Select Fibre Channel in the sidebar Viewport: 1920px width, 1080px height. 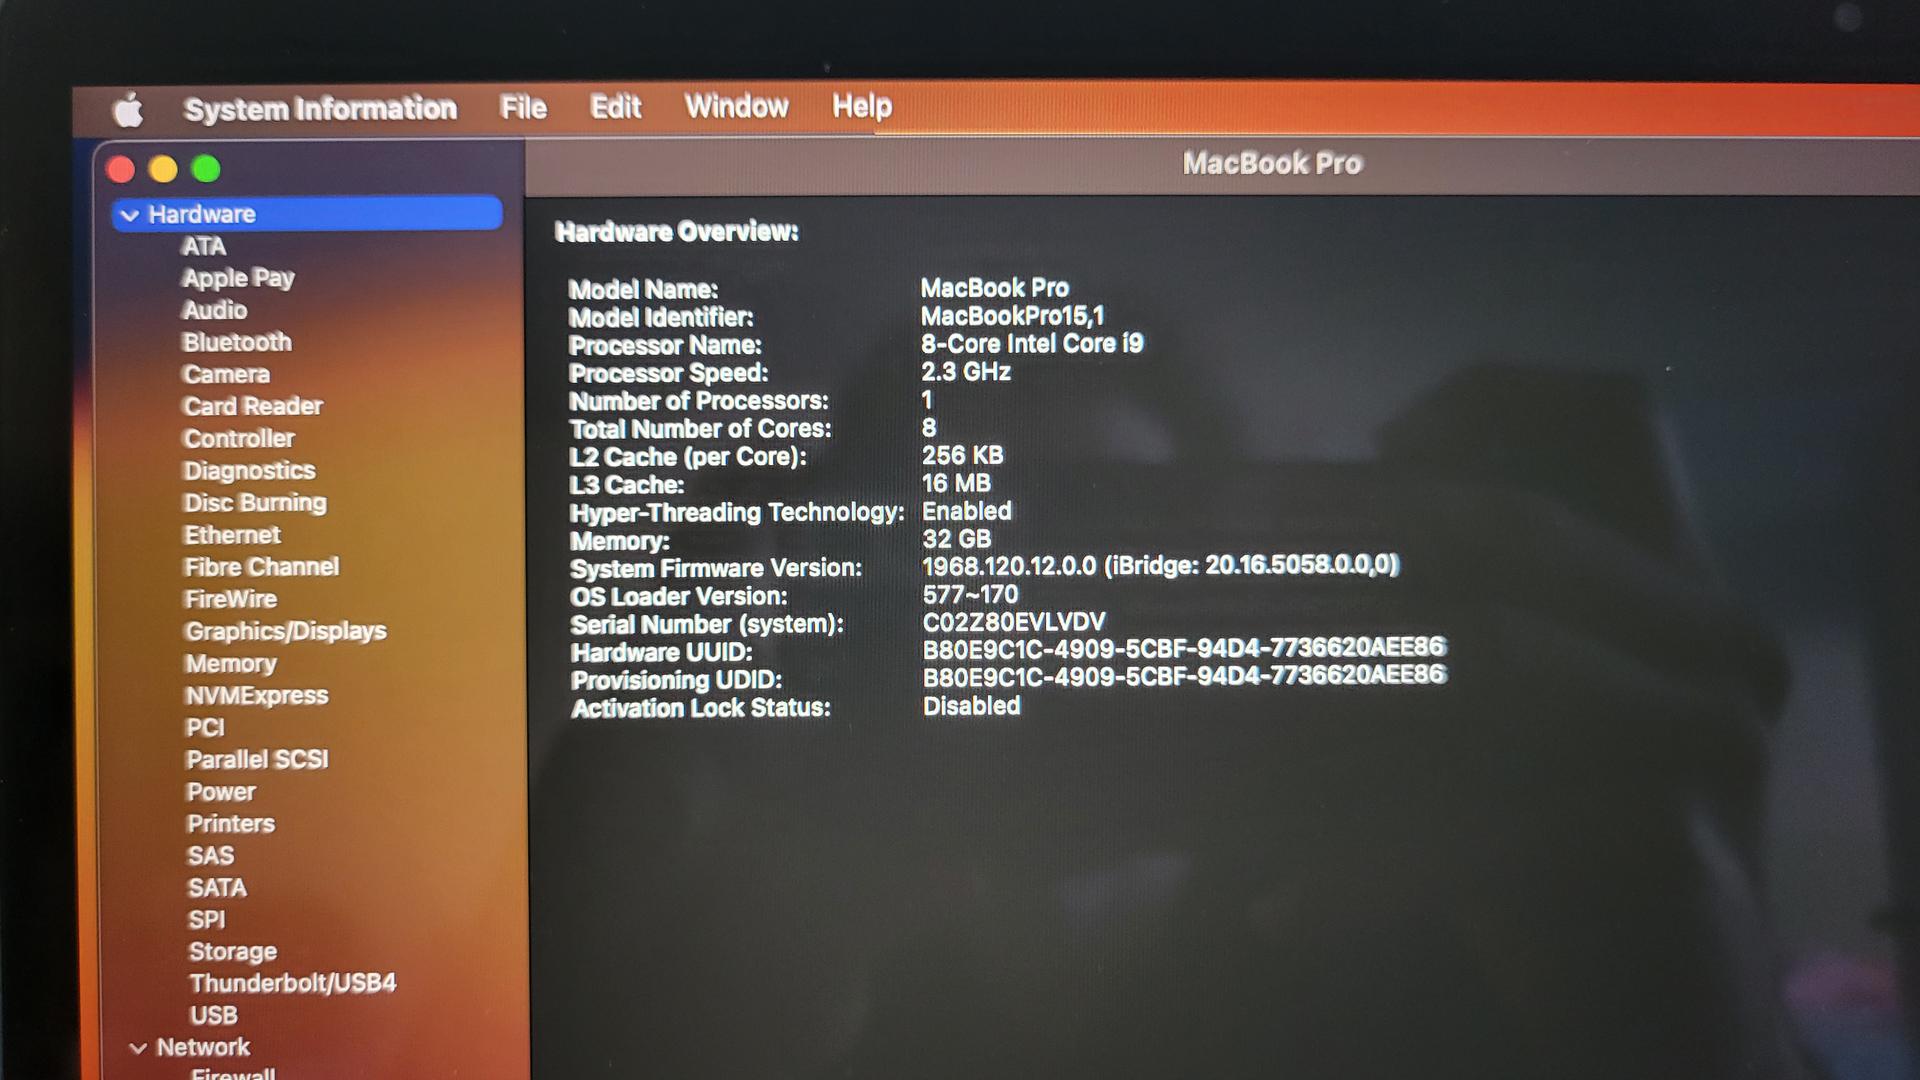pos(262,567)
